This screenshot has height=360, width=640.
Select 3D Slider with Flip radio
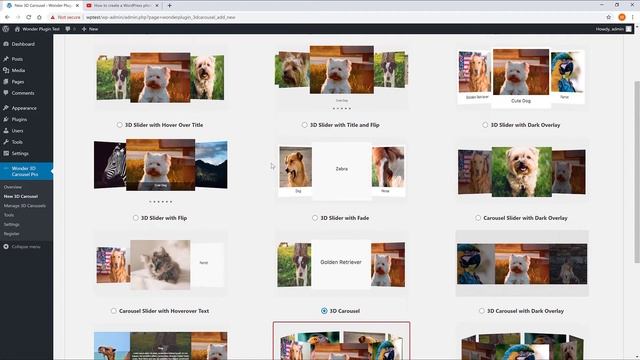click(136, 218)
